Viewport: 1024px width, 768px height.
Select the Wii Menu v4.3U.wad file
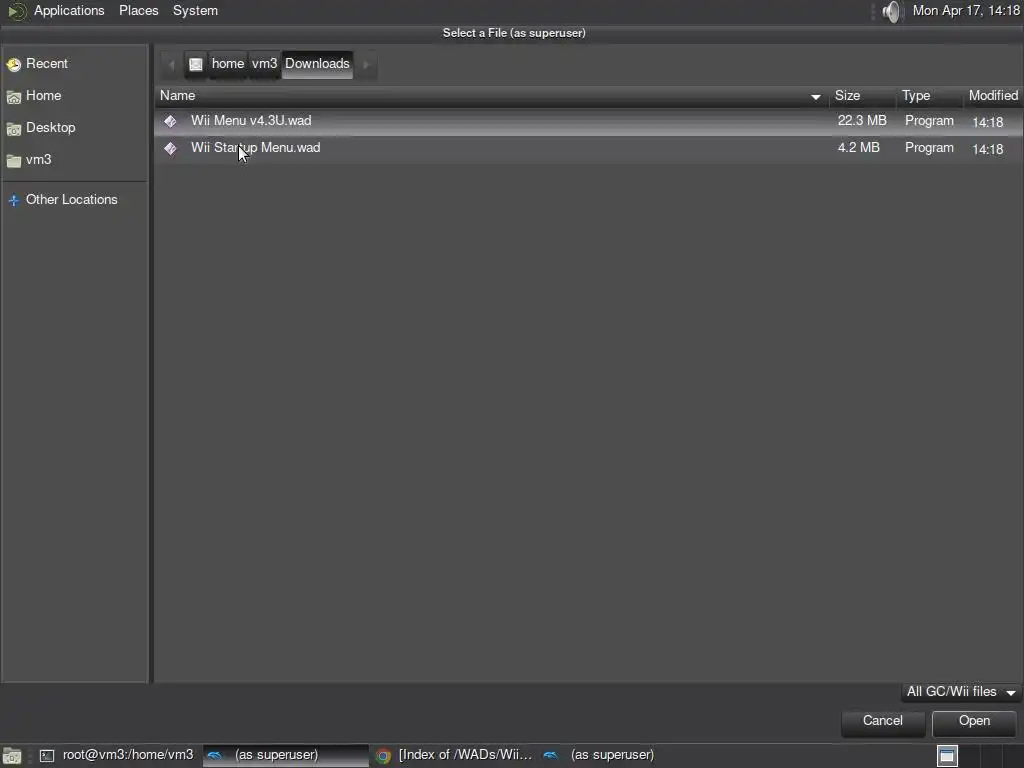[x=588, y=121]
